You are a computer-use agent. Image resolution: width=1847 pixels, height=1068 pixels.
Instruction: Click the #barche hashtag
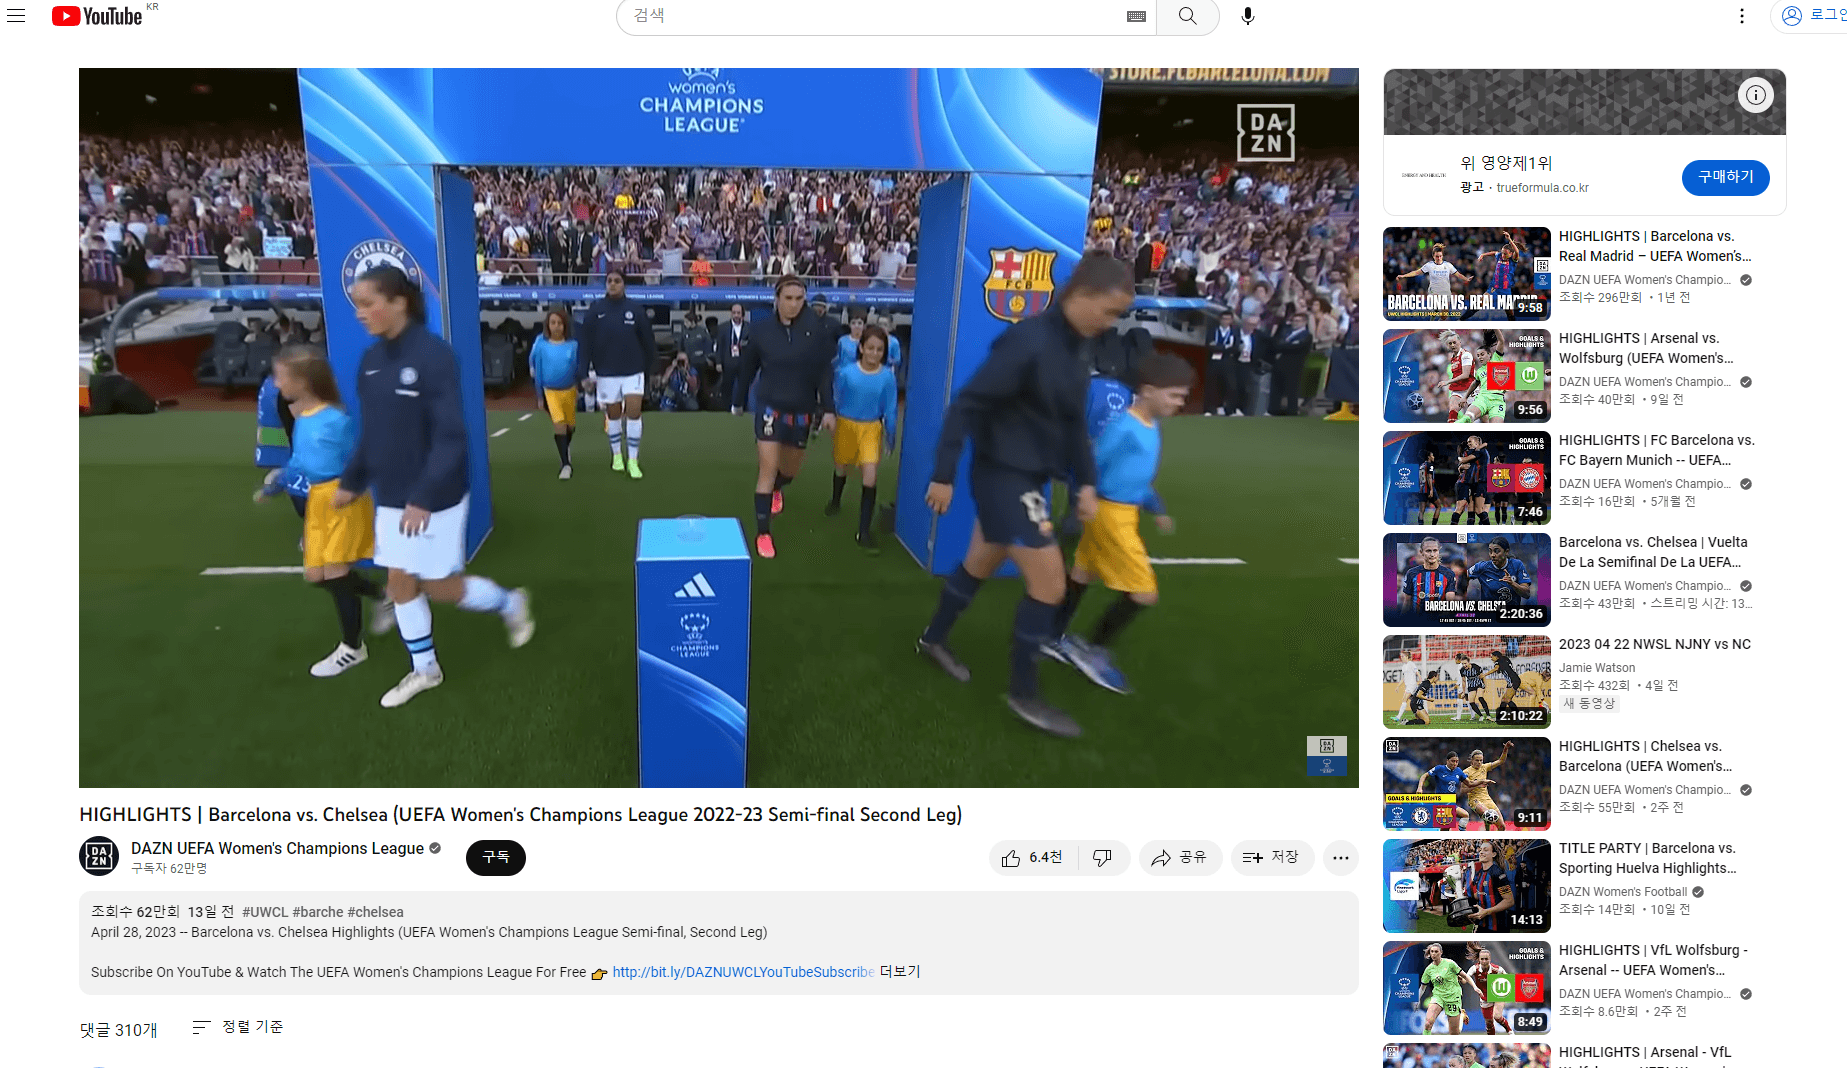click(318, 912)
